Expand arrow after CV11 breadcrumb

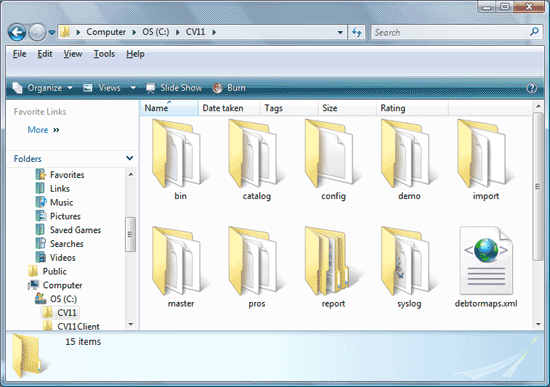[214, 32]
